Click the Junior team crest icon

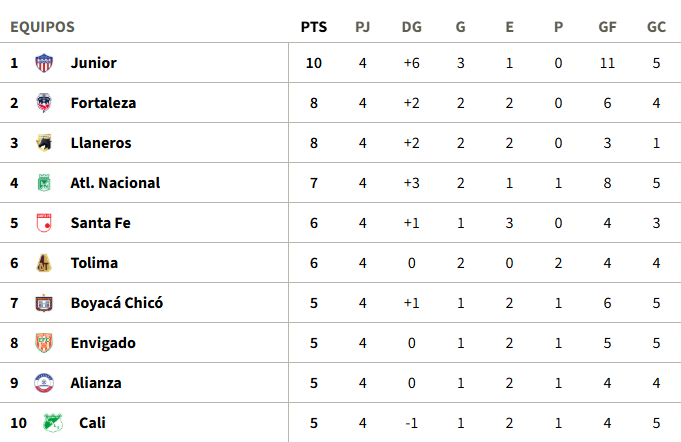point(44,63)
